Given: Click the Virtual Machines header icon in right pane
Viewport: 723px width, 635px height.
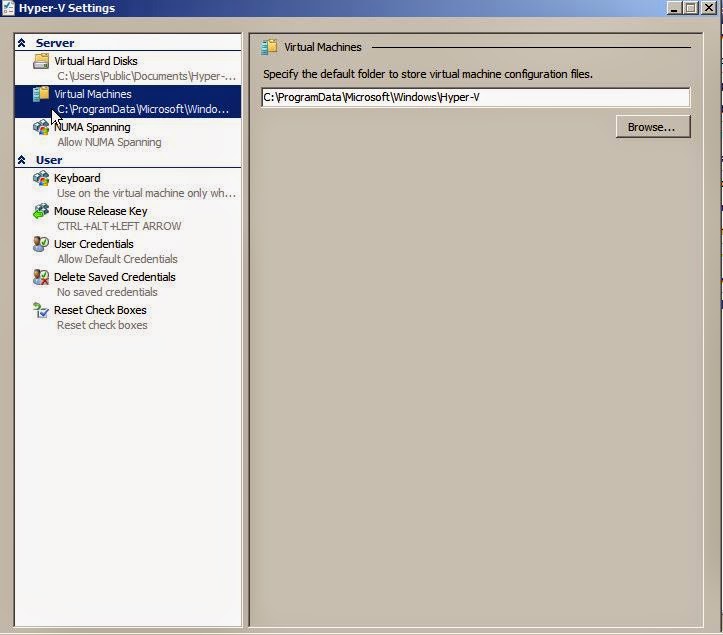Looking at the screenshot, I should pos(269,47).
